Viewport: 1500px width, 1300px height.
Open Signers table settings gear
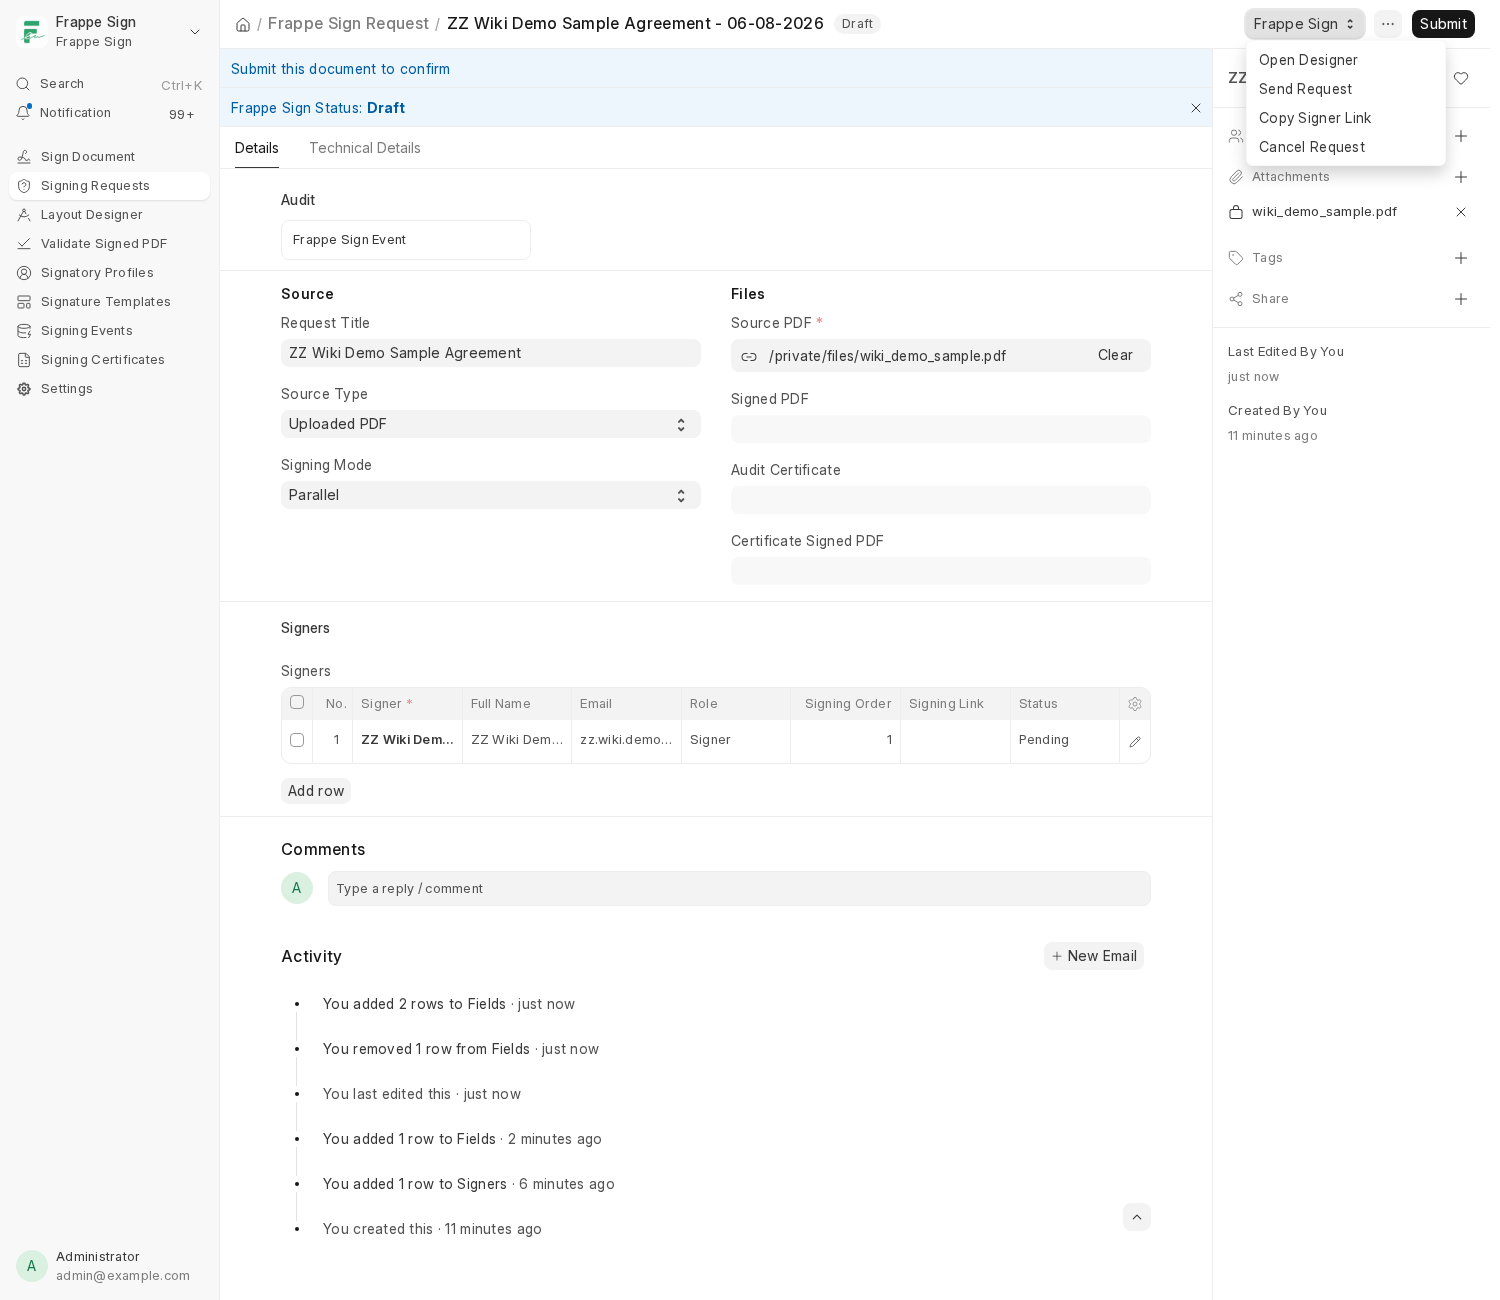tap(1135, 704)
